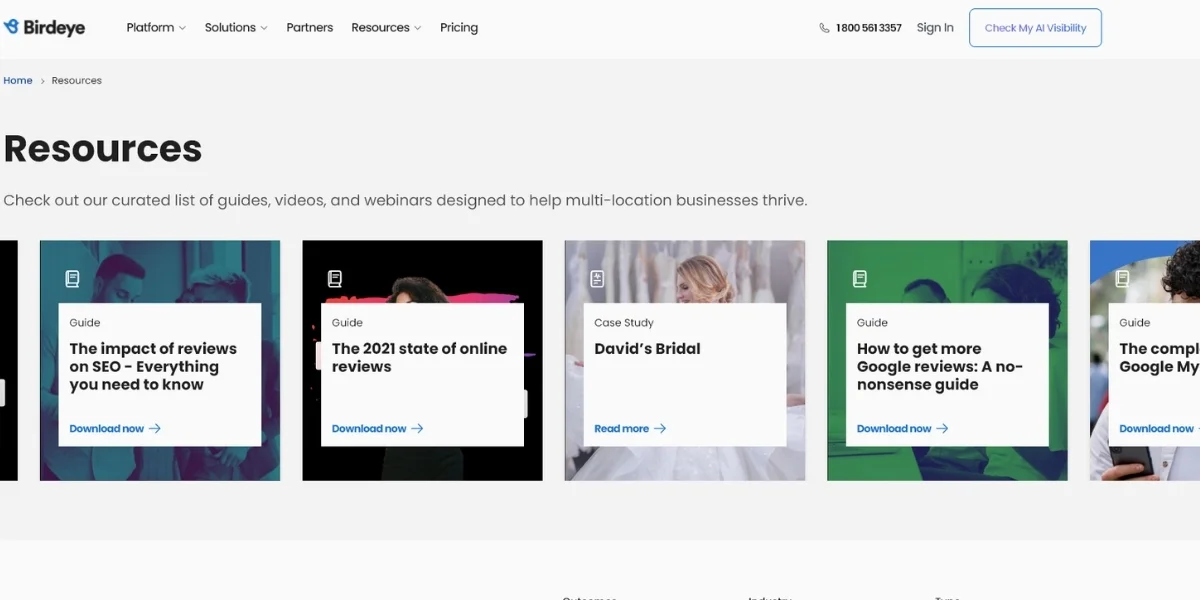Call the 1800 561 3357 number link
The height and width of the screenshot is (600, 1200).
click(868, 28)
